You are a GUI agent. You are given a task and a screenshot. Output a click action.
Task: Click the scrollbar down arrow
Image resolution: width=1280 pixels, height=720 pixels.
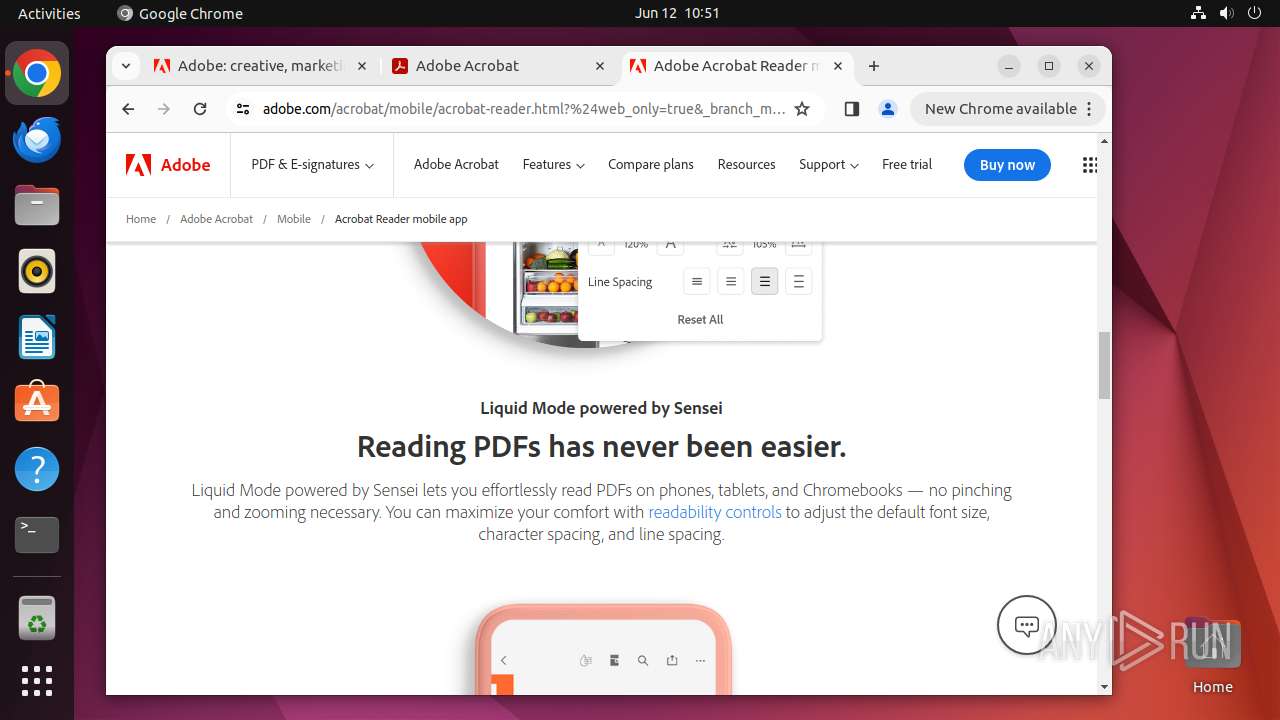[1104, 687]
